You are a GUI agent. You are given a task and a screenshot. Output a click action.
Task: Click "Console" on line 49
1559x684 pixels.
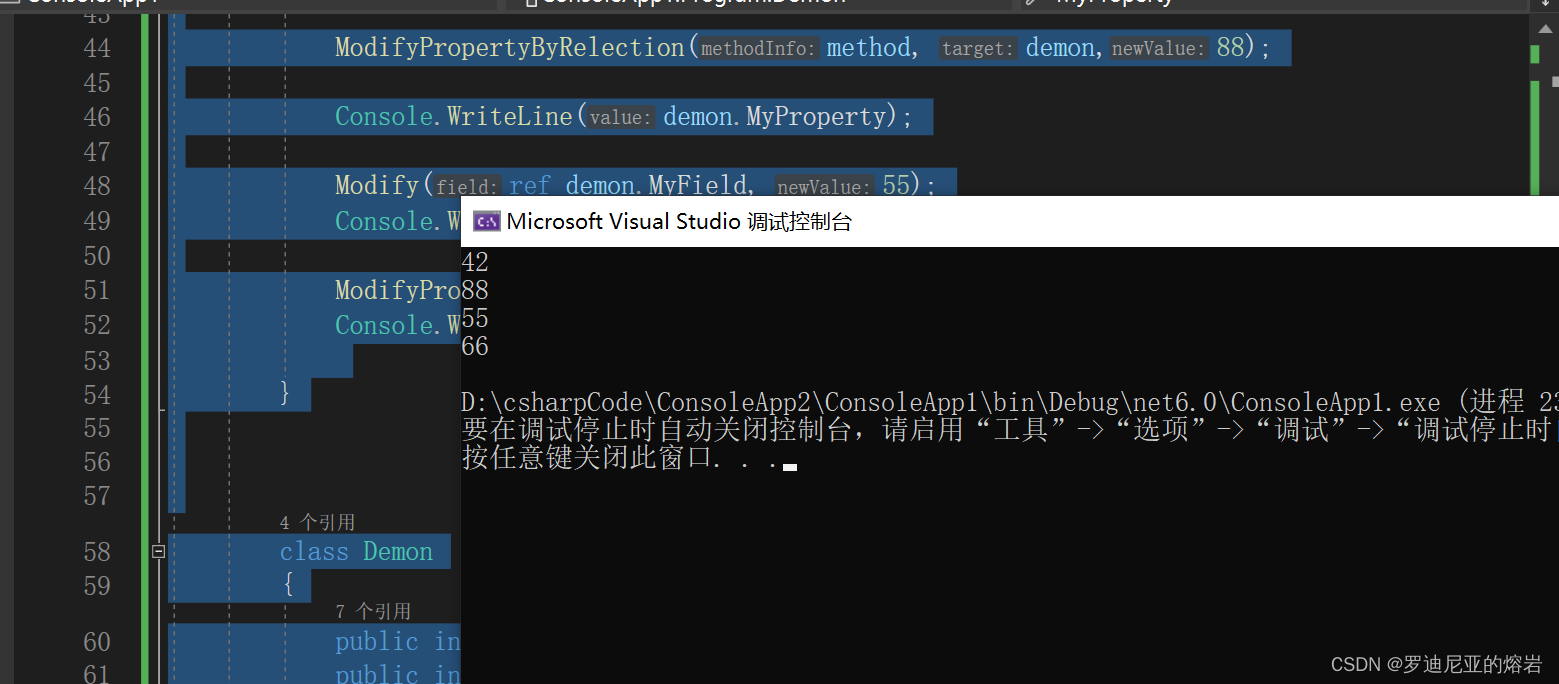tap(383, 221)
